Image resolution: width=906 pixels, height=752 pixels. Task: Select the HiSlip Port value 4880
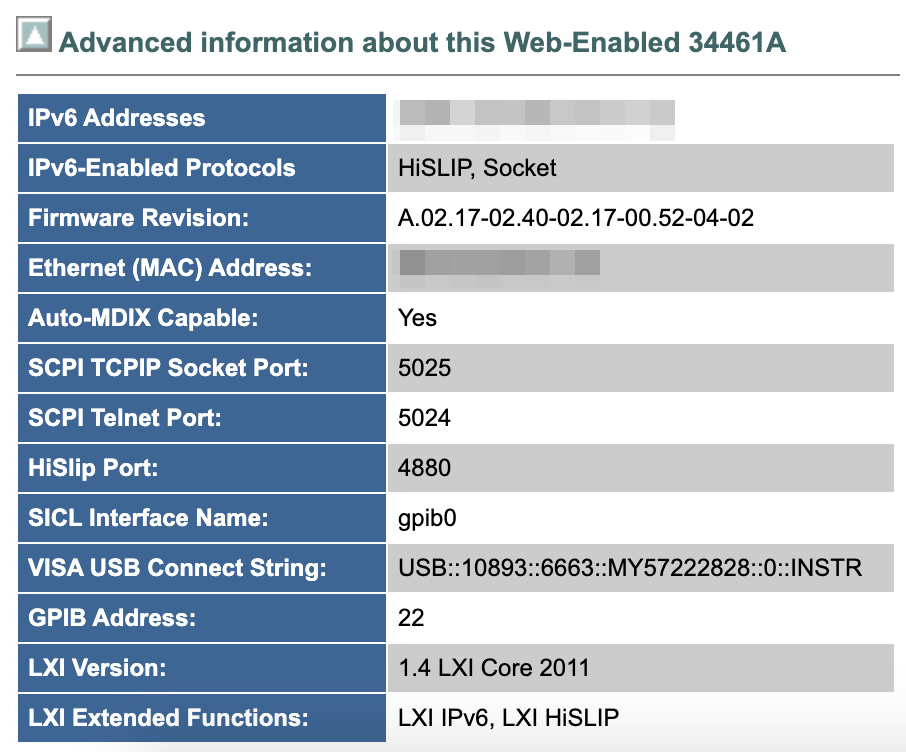(424, 468)
